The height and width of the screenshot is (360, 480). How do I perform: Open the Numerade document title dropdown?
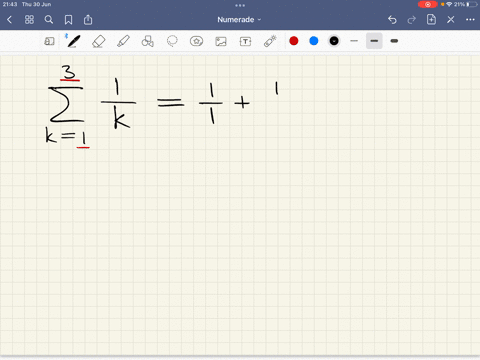coord(239,20)
